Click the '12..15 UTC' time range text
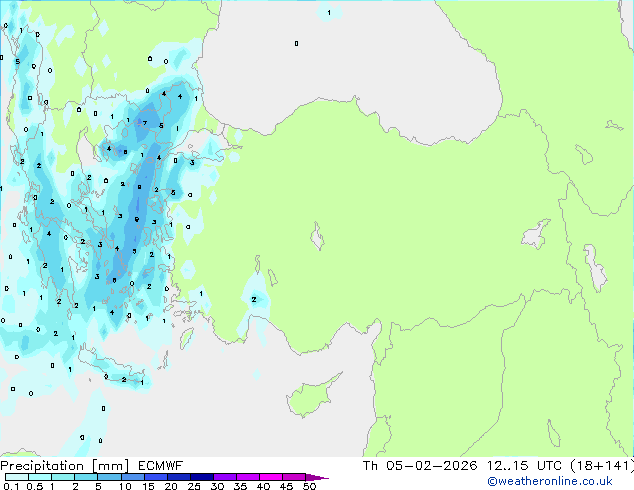The height and width of the screenshot is (490, 634). [524, 466]
